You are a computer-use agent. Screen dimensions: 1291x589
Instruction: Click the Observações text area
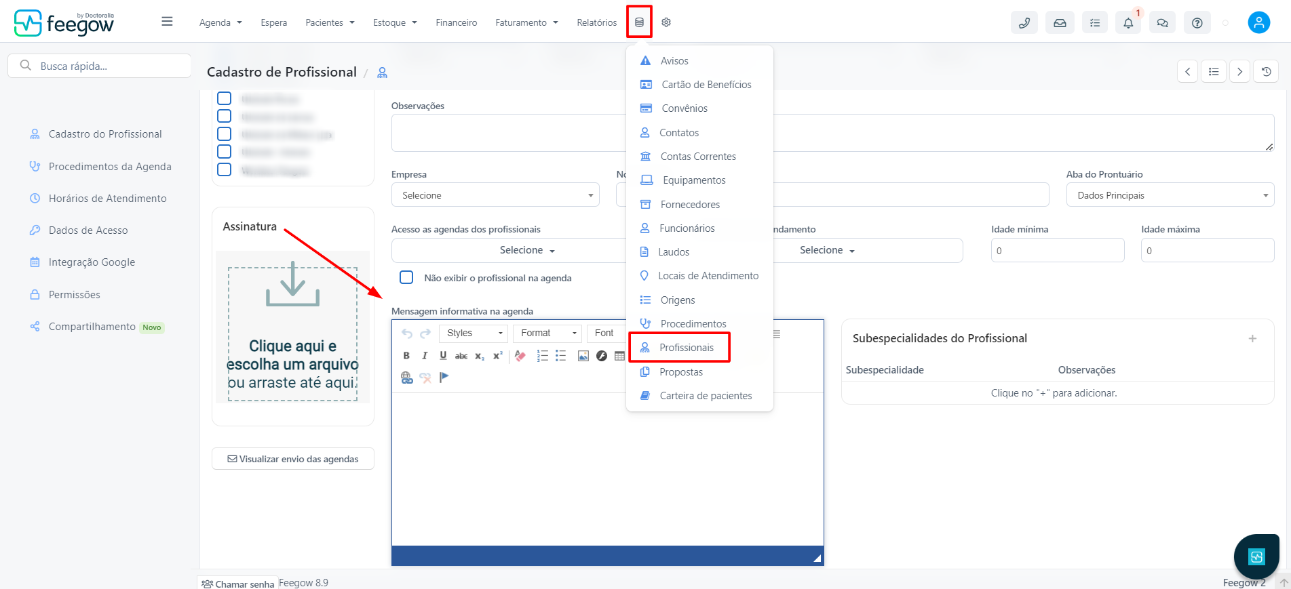coord(832,133)
